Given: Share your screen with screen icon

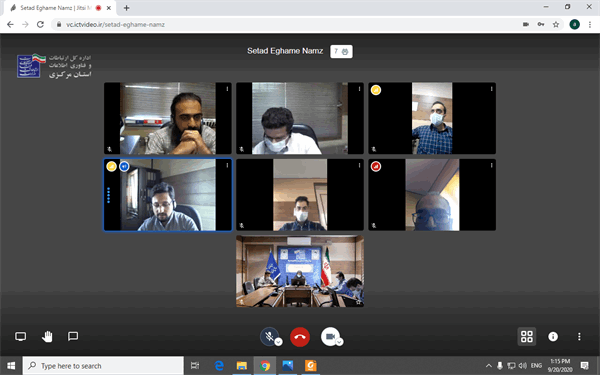Looking at the screenshot, I should tap(20, 336).
